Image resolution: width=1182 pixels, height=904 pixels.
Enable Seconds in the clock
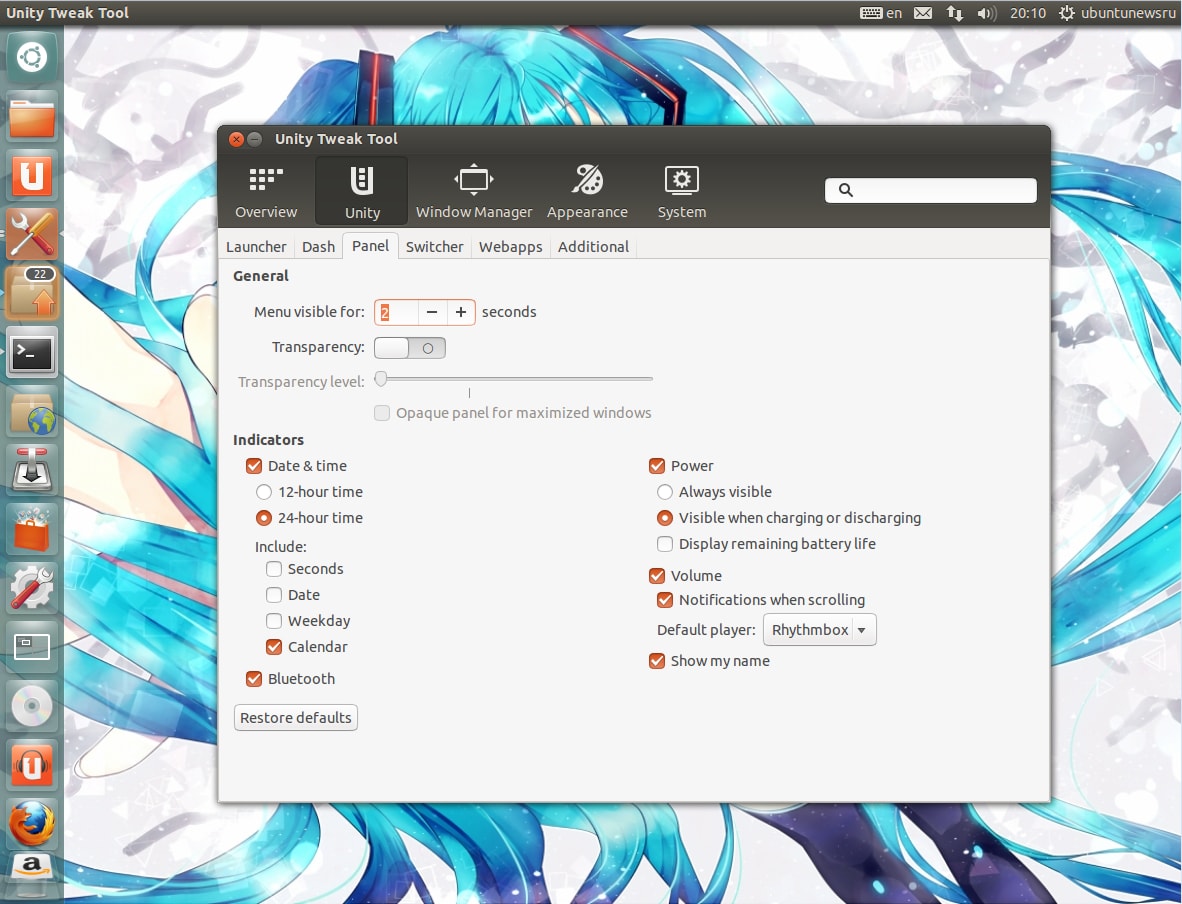tap(274, 569)
